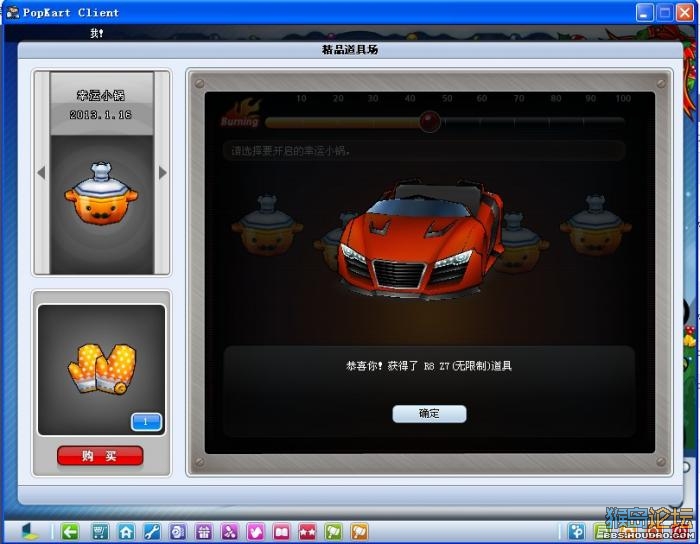
Task: Pick the rightmost dimmed lucky pot
Action: [x=596, y=224]
